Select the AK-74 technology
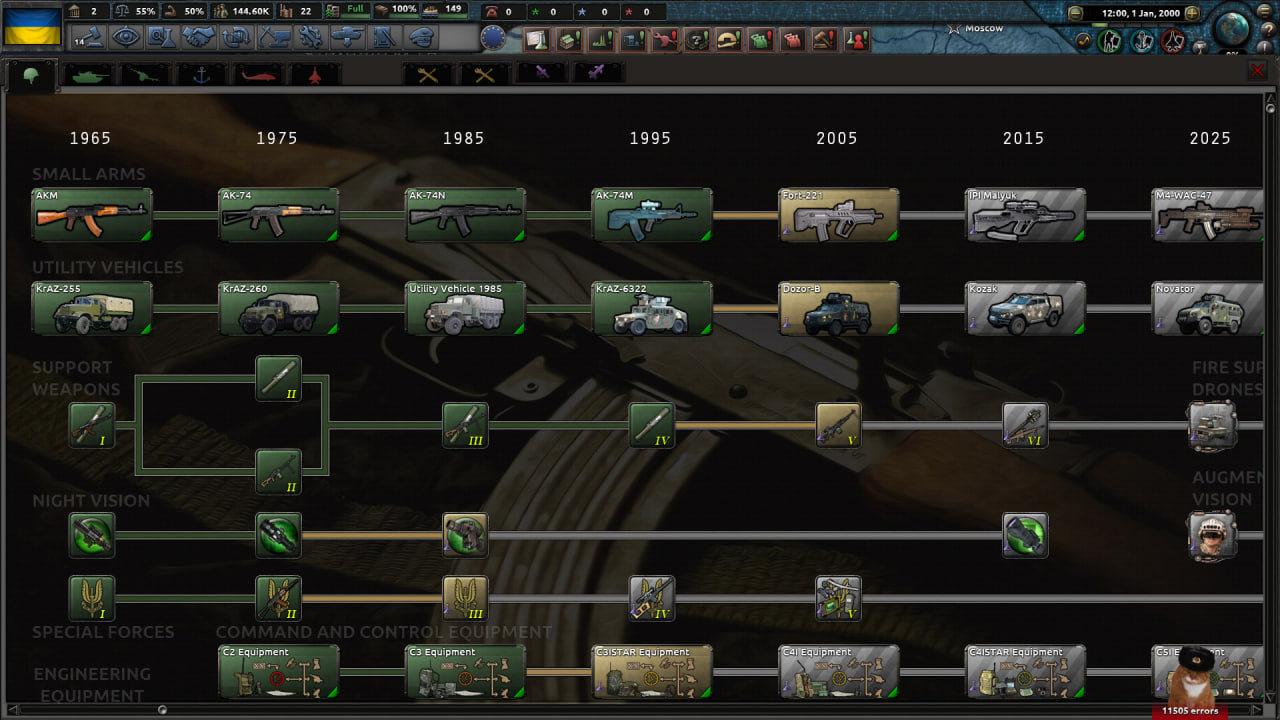1280x720 pixels. click(279, 215)
